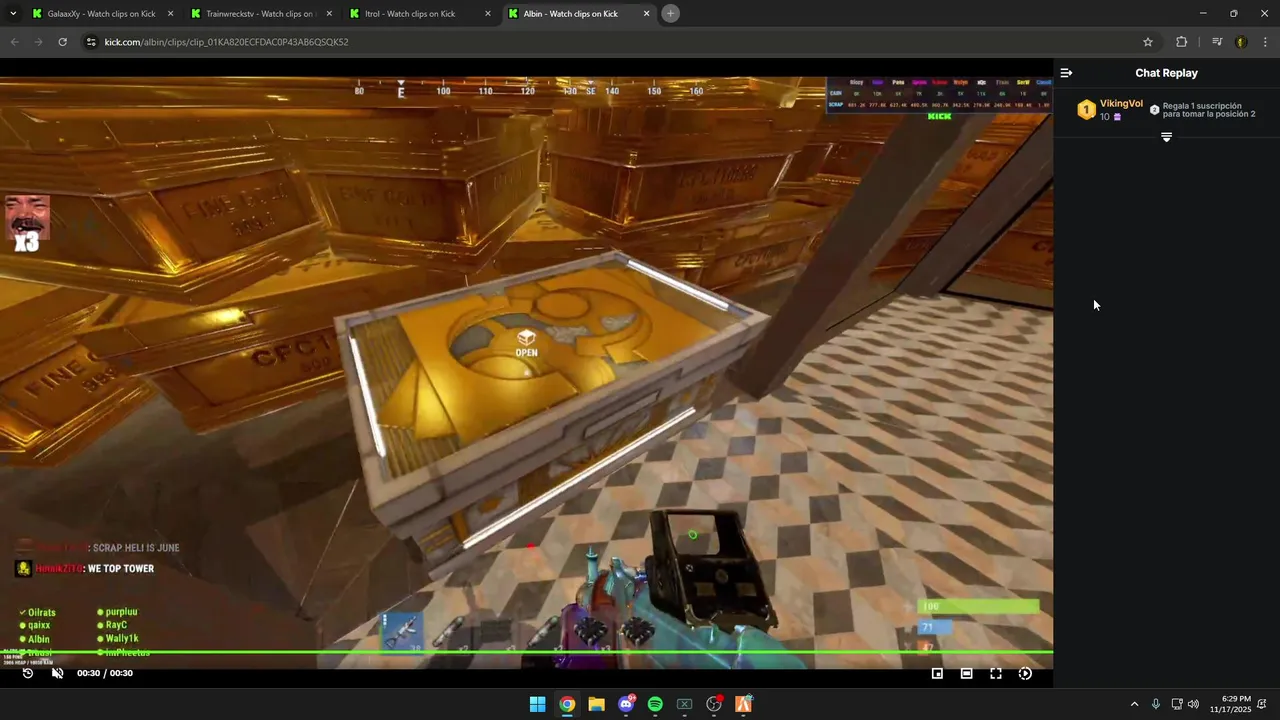Open volume control in tray
This screenshot has height=720, width=1280.
[x=1193, y=704]
